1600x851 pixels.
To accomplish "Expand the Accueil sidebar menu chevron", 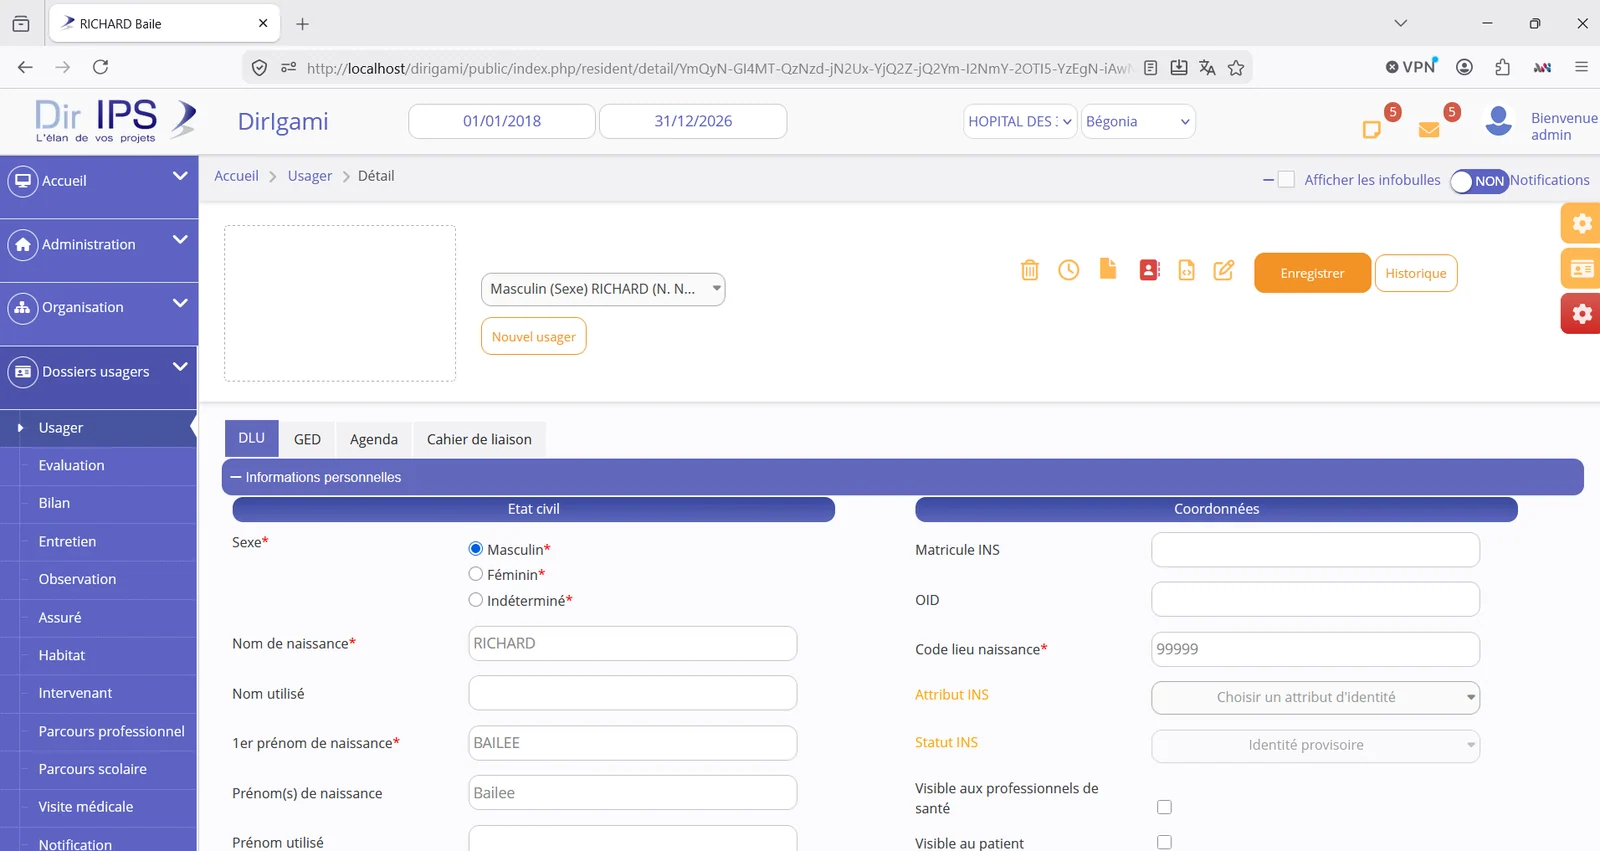I will [x=180, y=176].
